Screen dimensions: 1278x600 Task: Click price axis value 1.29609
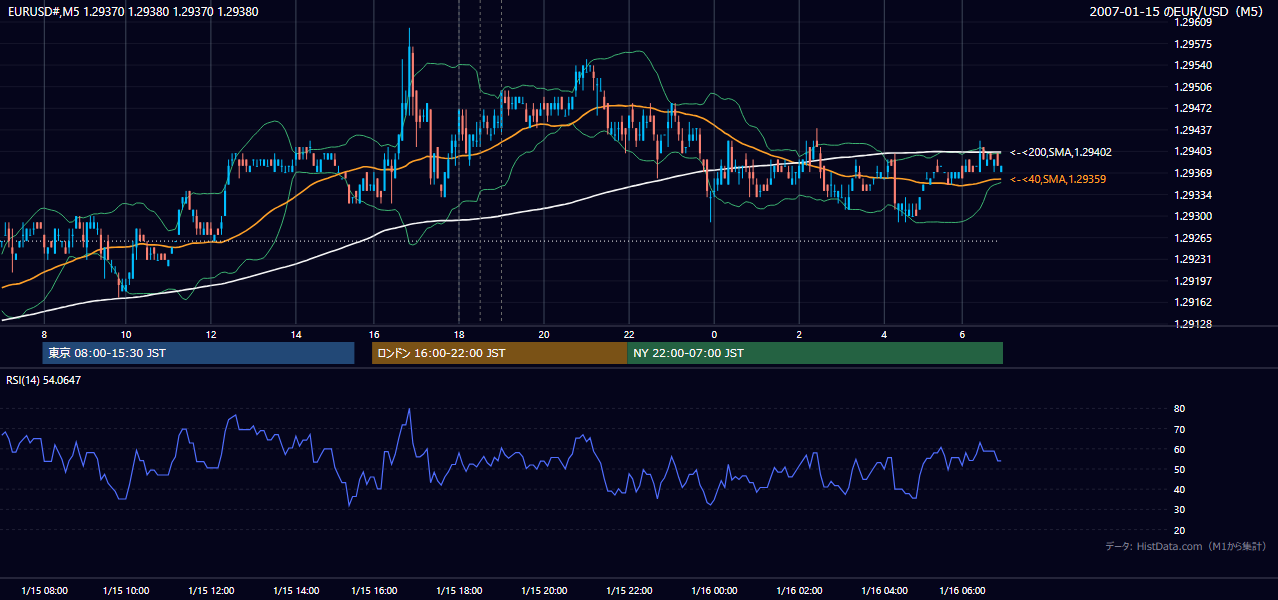point(1192,23)
